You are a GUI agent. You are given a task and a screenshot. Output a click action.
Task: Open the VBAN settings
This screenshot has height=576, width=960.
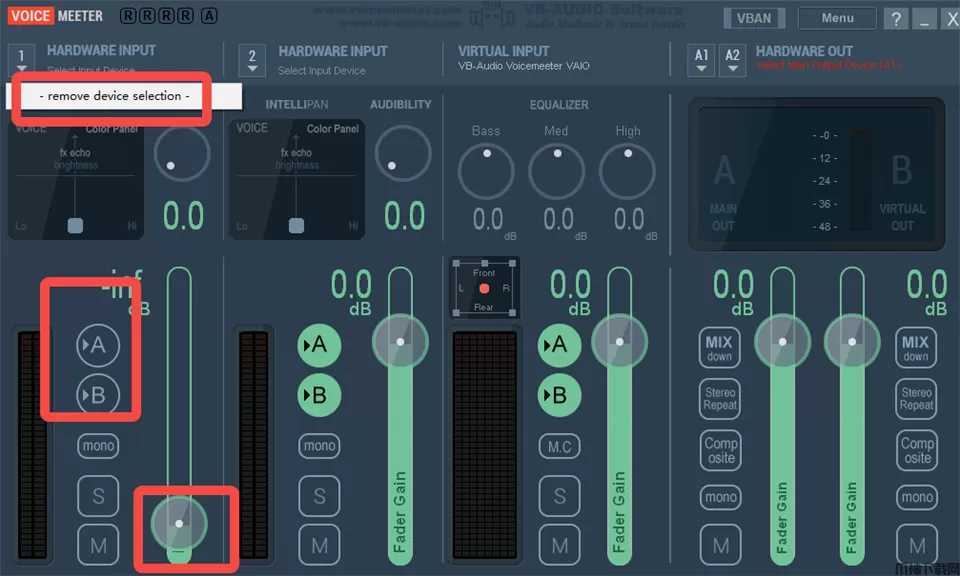[754, 18]
